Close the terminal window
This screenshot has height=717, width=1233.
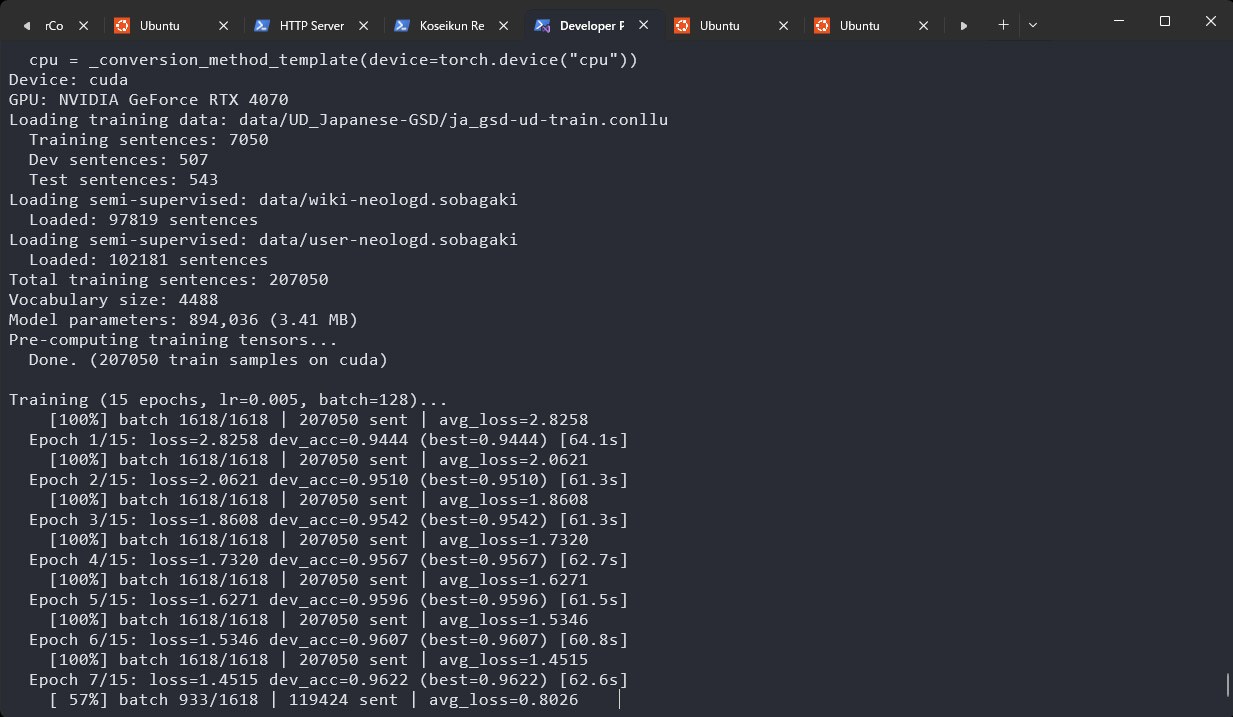pyautogui.click(x=1210, y=21)
